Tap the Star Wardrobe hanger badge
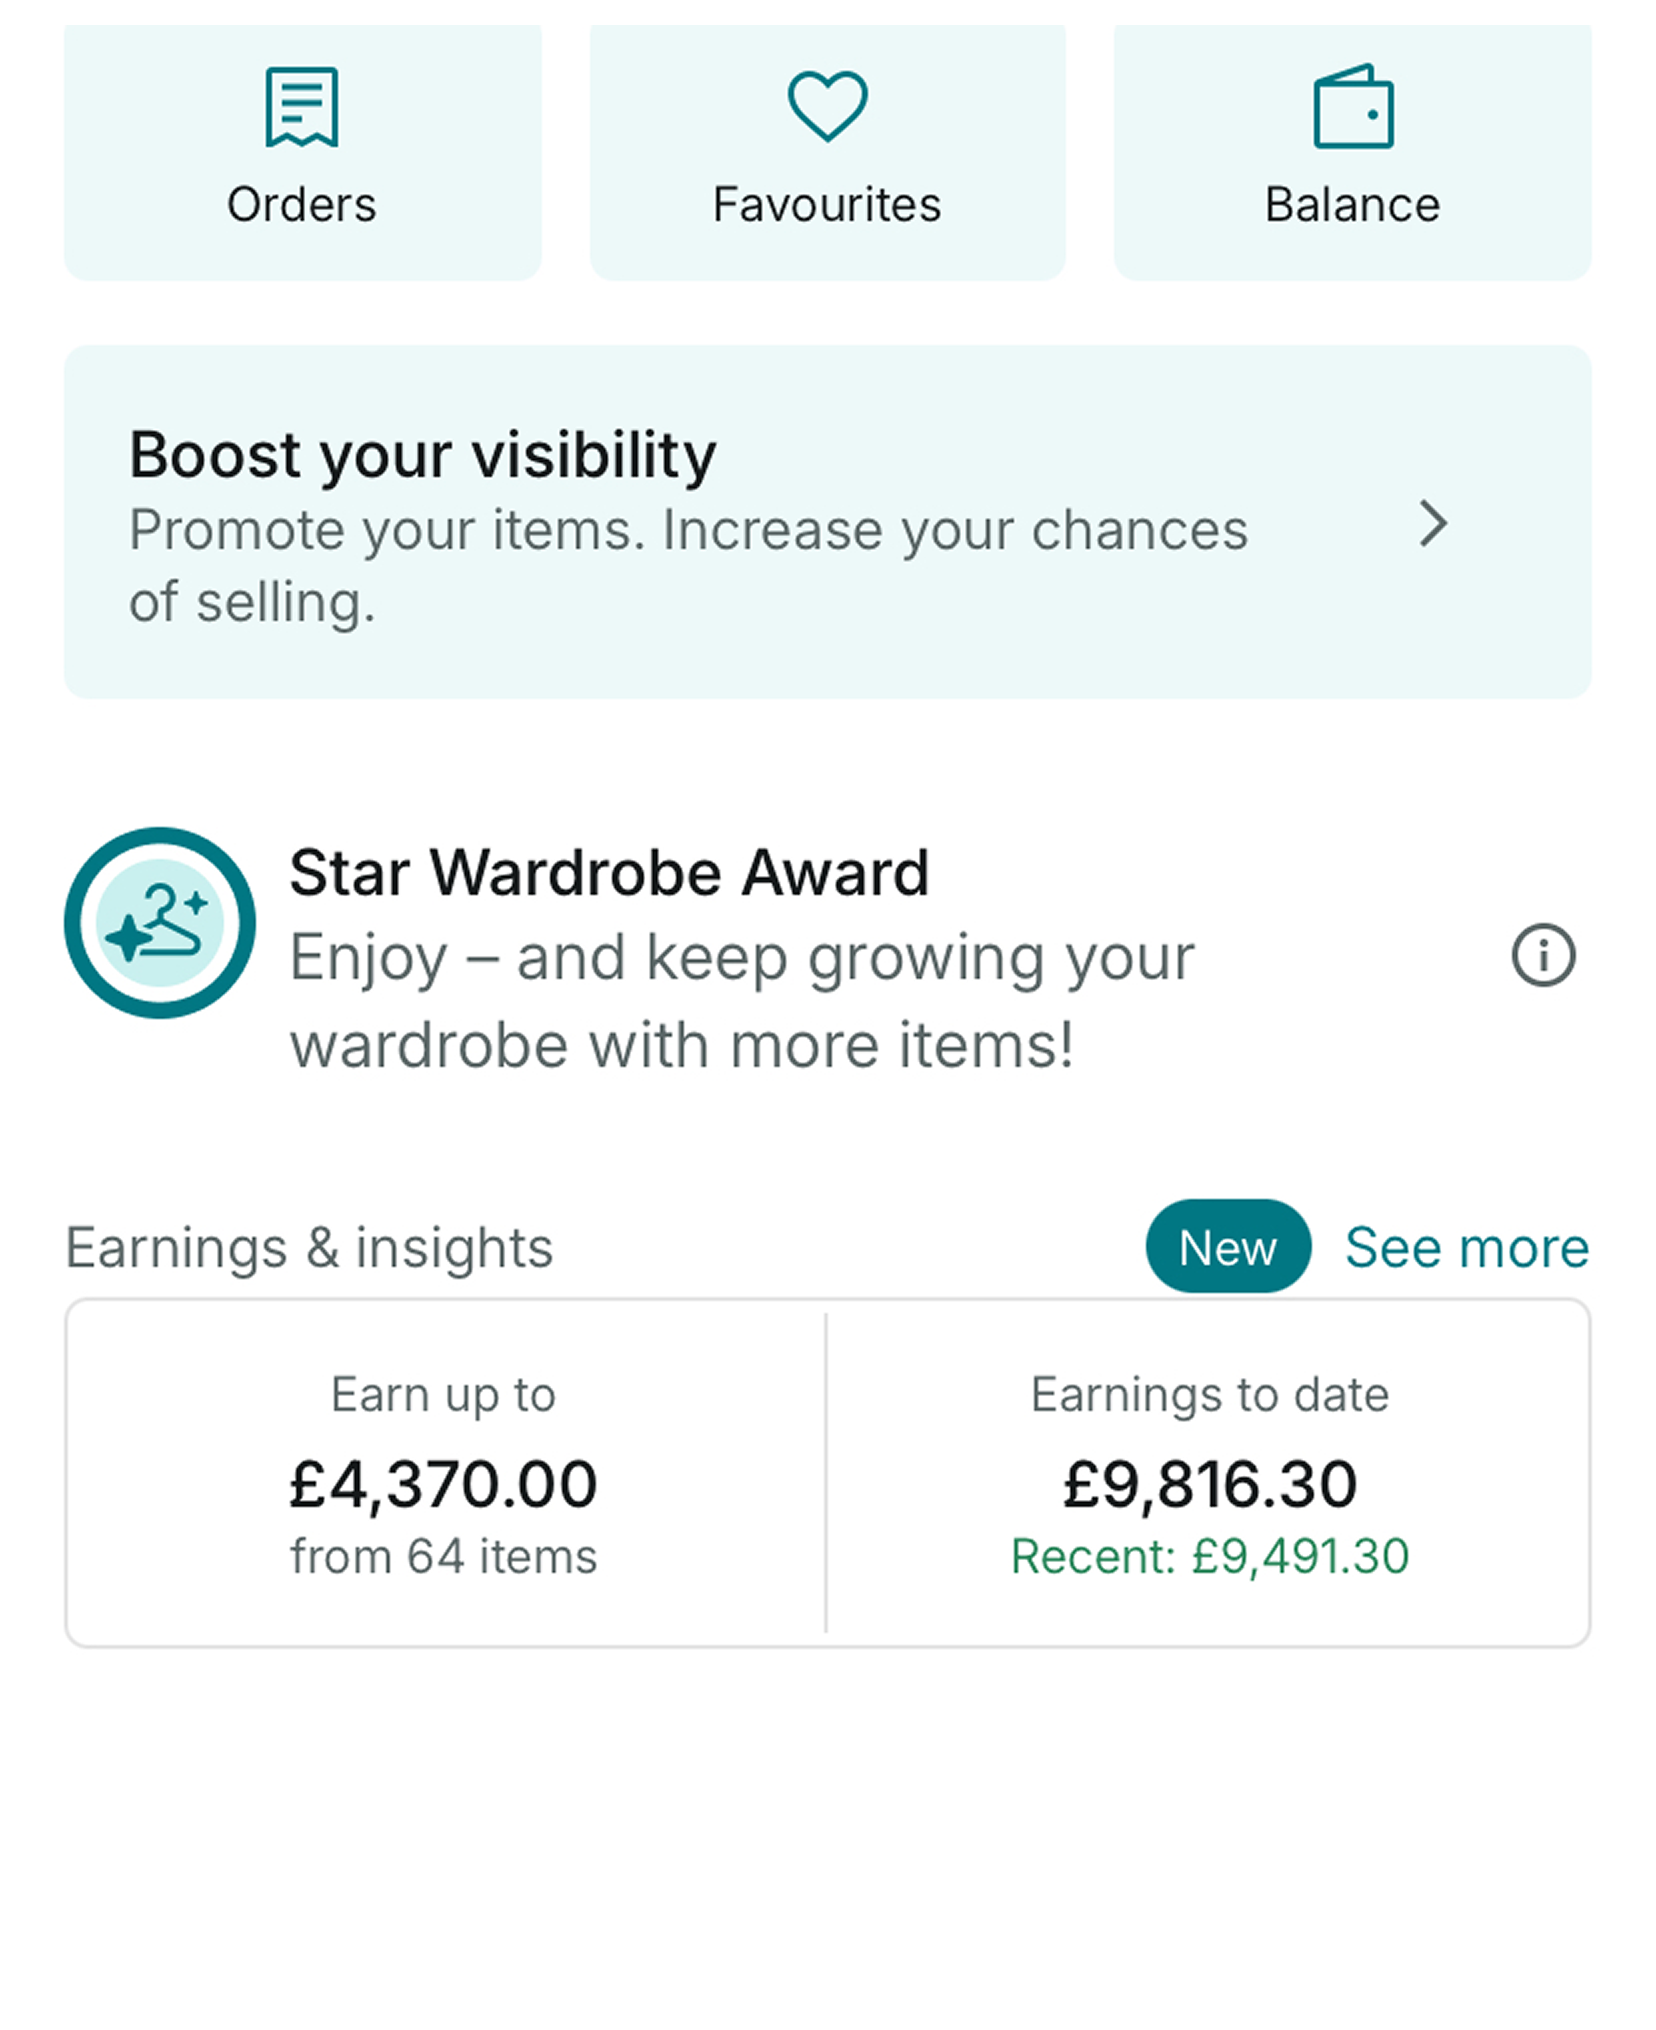 tap(160, 922)
